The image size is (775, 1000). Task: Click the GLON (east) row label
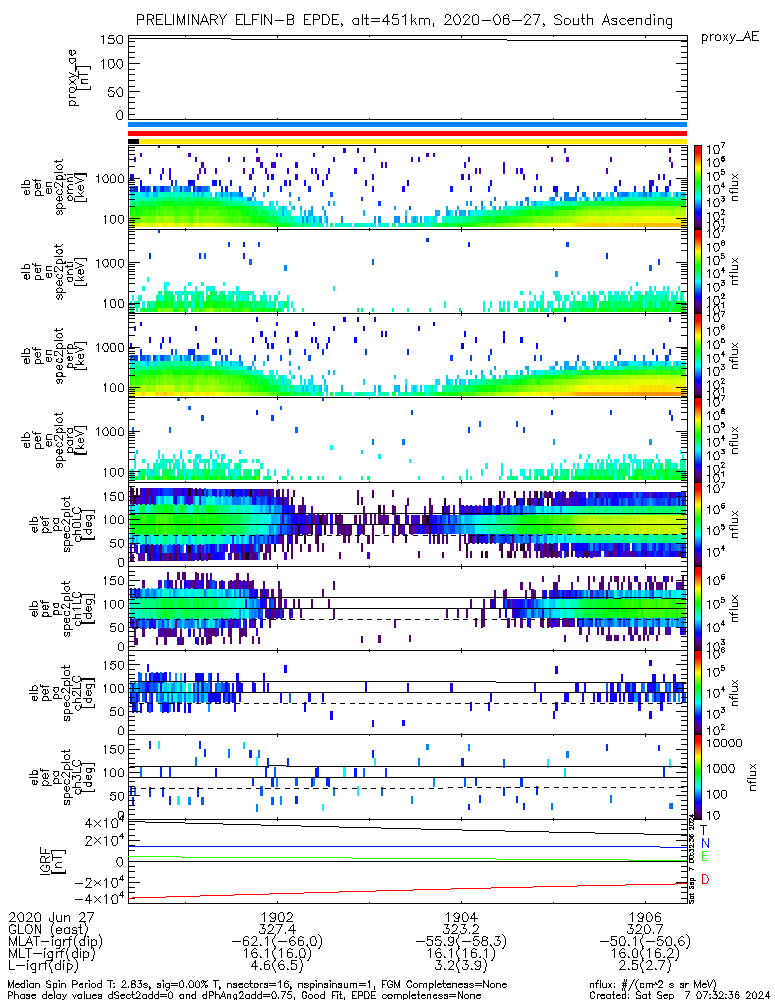point(46,928)
